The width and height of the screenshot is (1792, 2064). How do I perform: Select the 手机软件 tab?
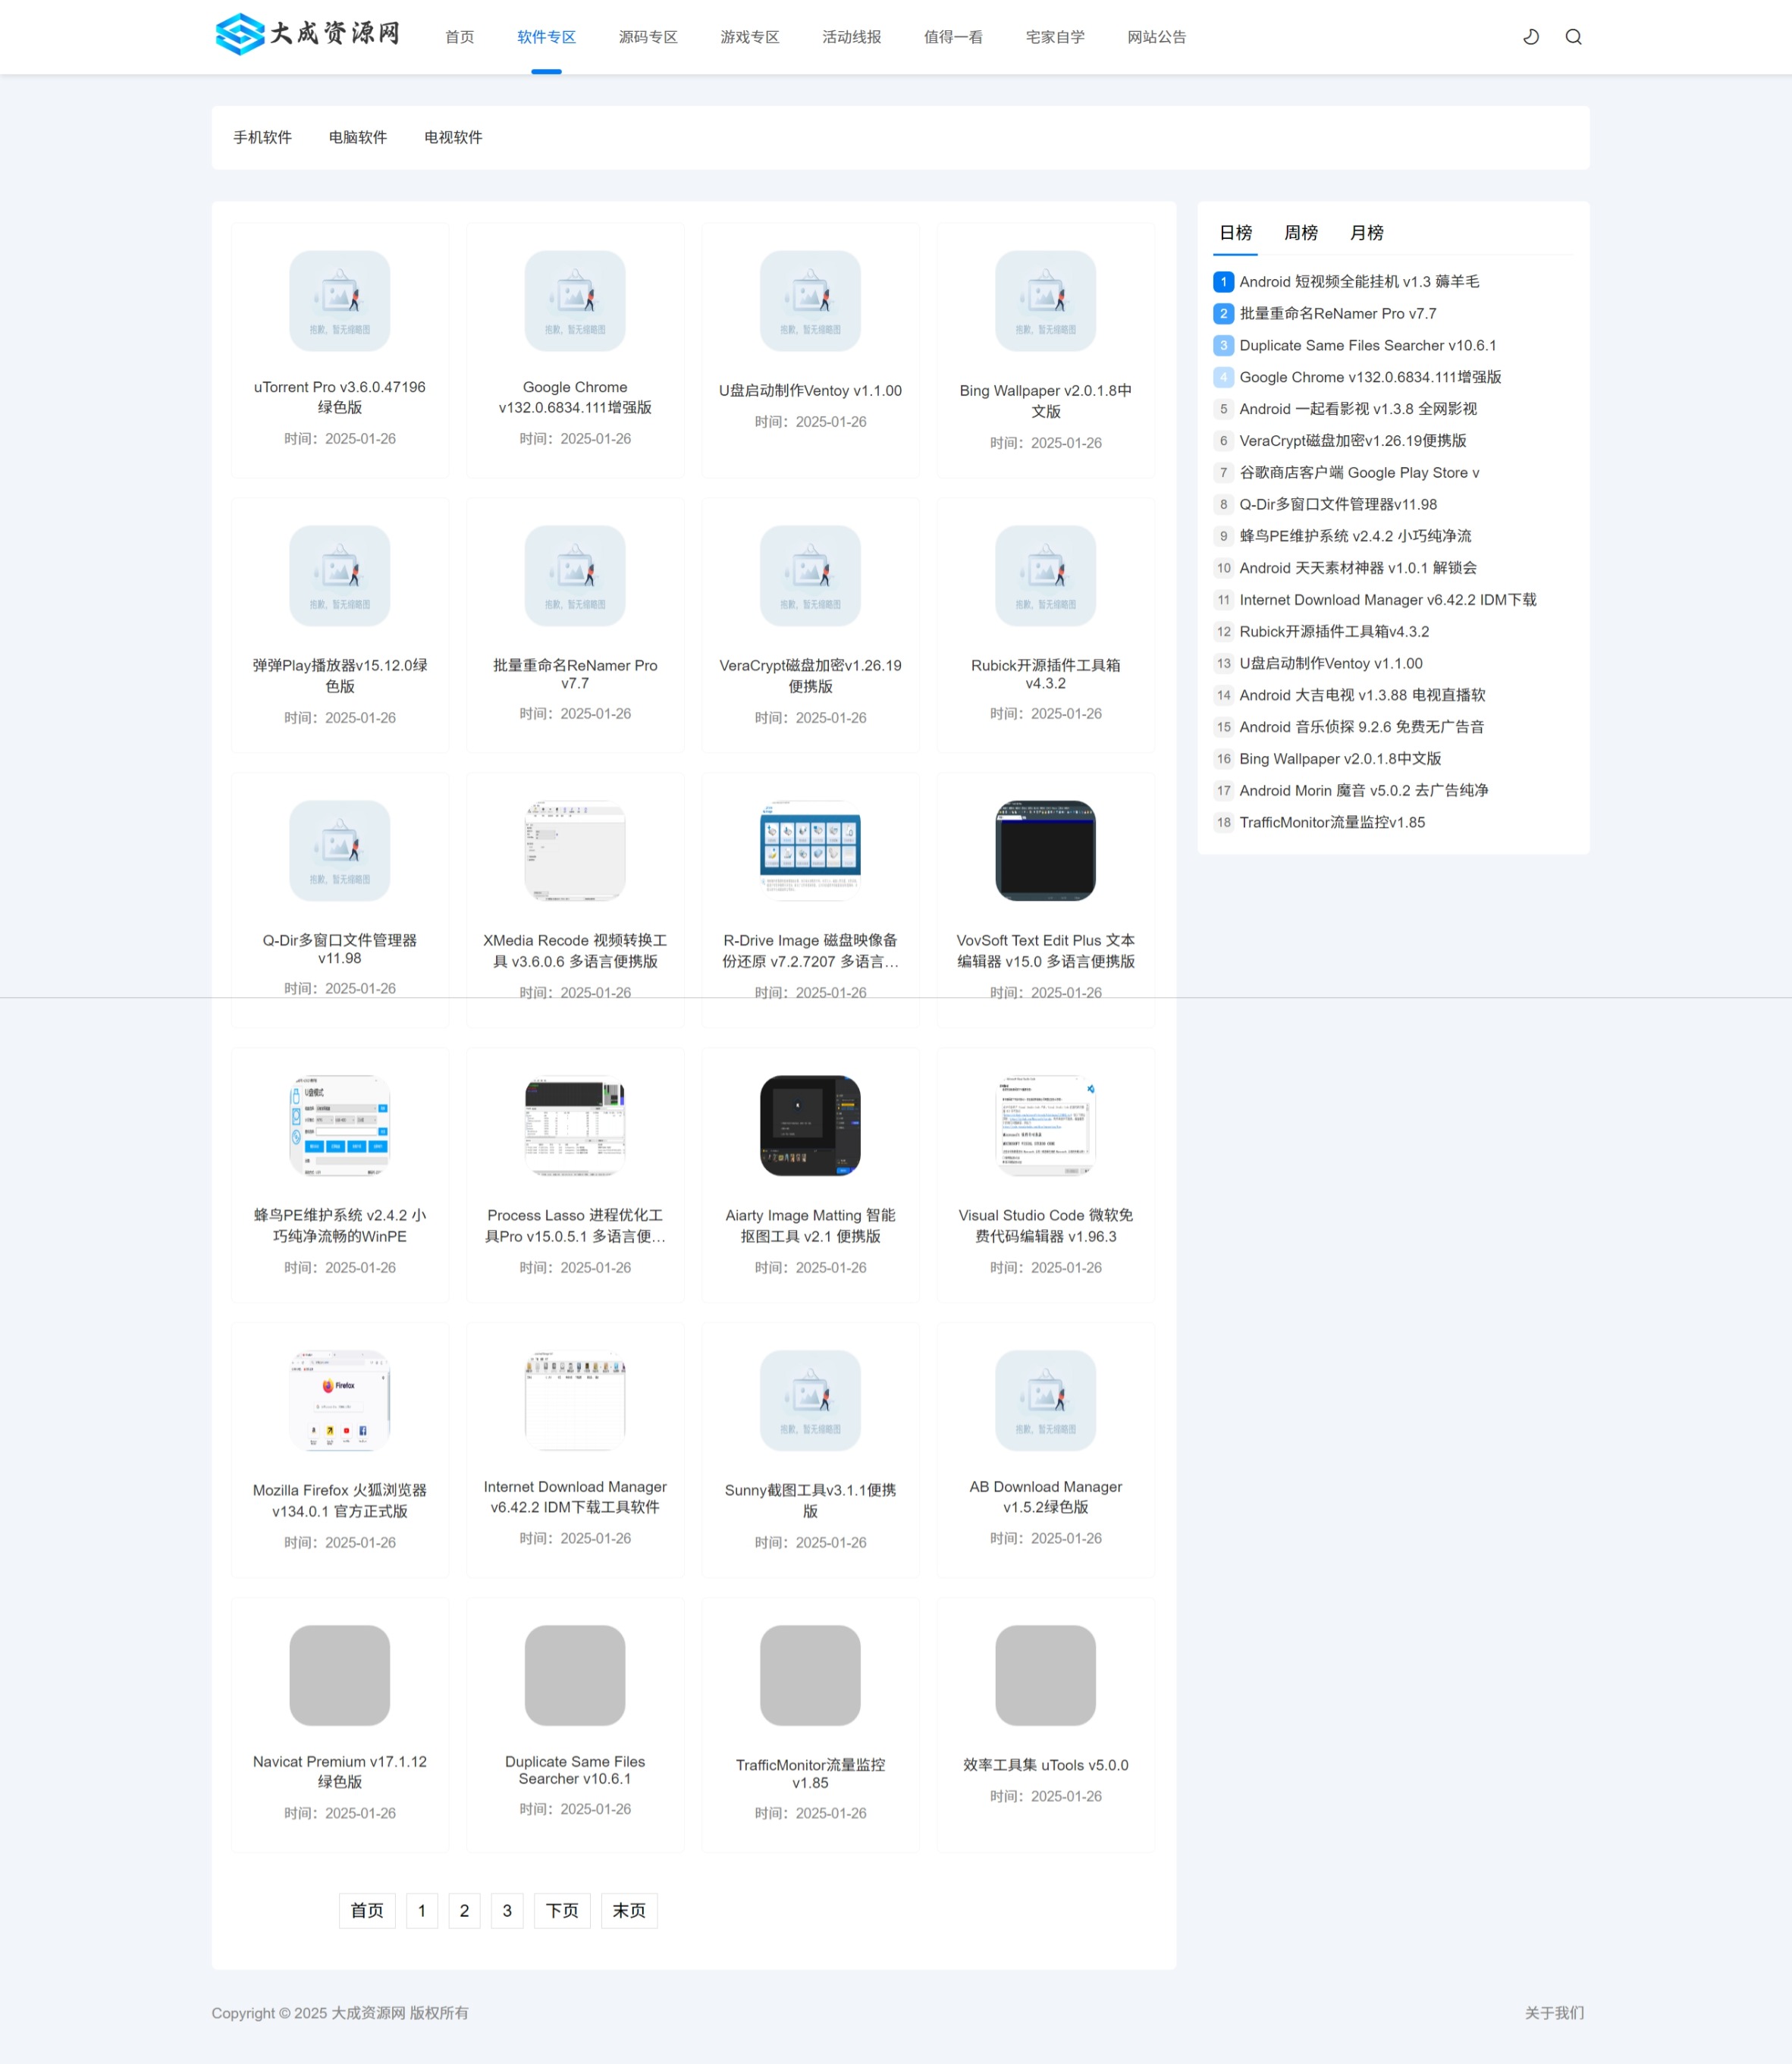click(x=263, y=137)
